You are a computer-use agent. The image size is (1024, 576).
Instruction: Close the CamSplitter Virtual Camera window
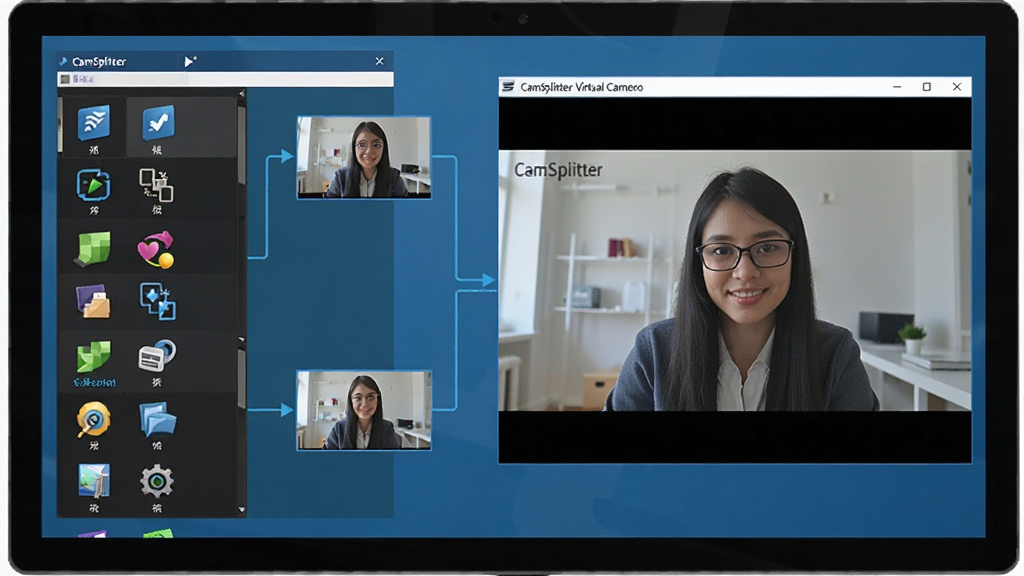point(957,87)
